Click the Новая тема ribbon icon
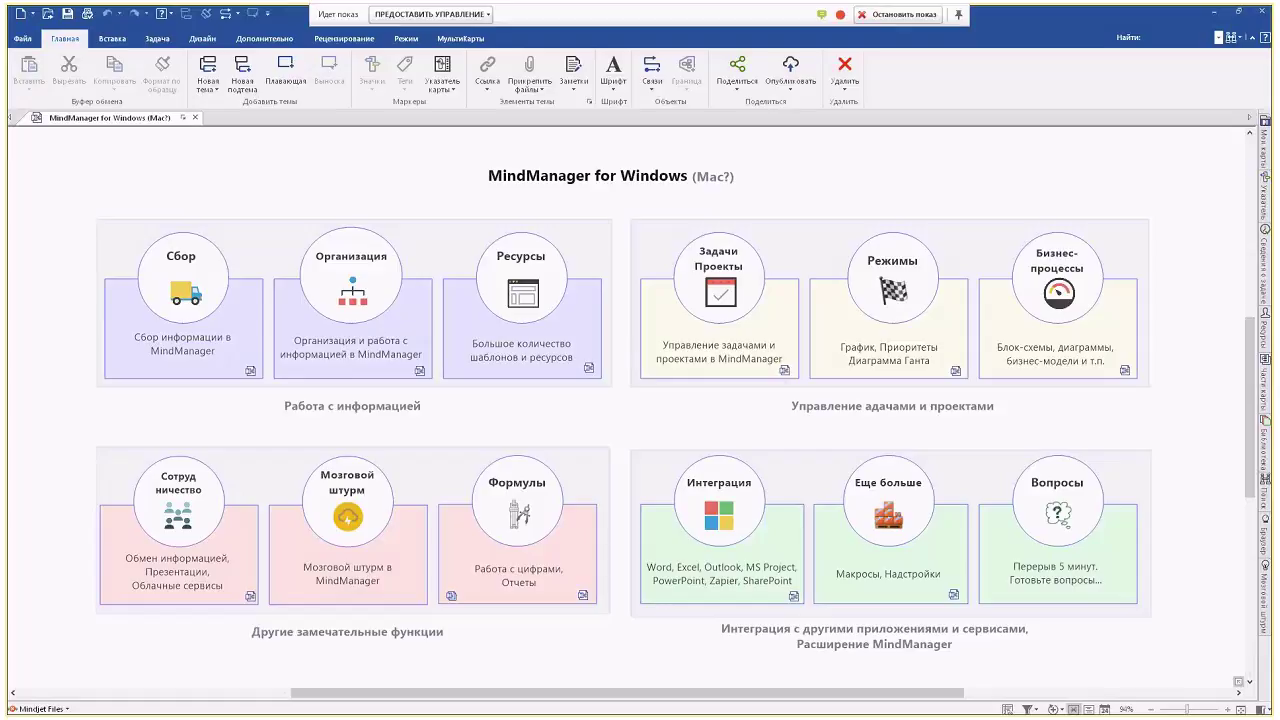This screenshot has height=720, width=1280. [x=208, y=64]
